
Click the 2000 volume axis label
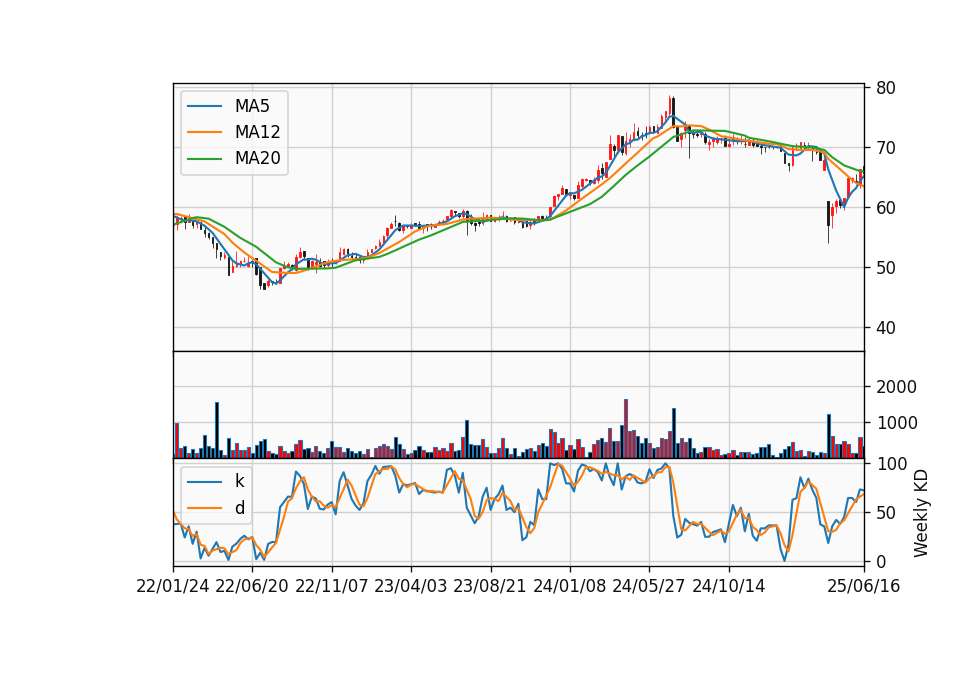coord(896,387)
